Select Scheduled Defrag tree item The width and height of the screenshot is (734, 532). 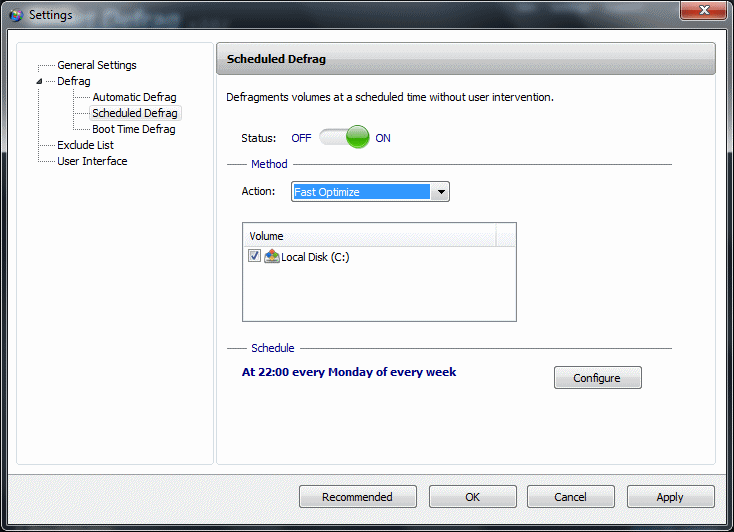[x=135, y=113]
